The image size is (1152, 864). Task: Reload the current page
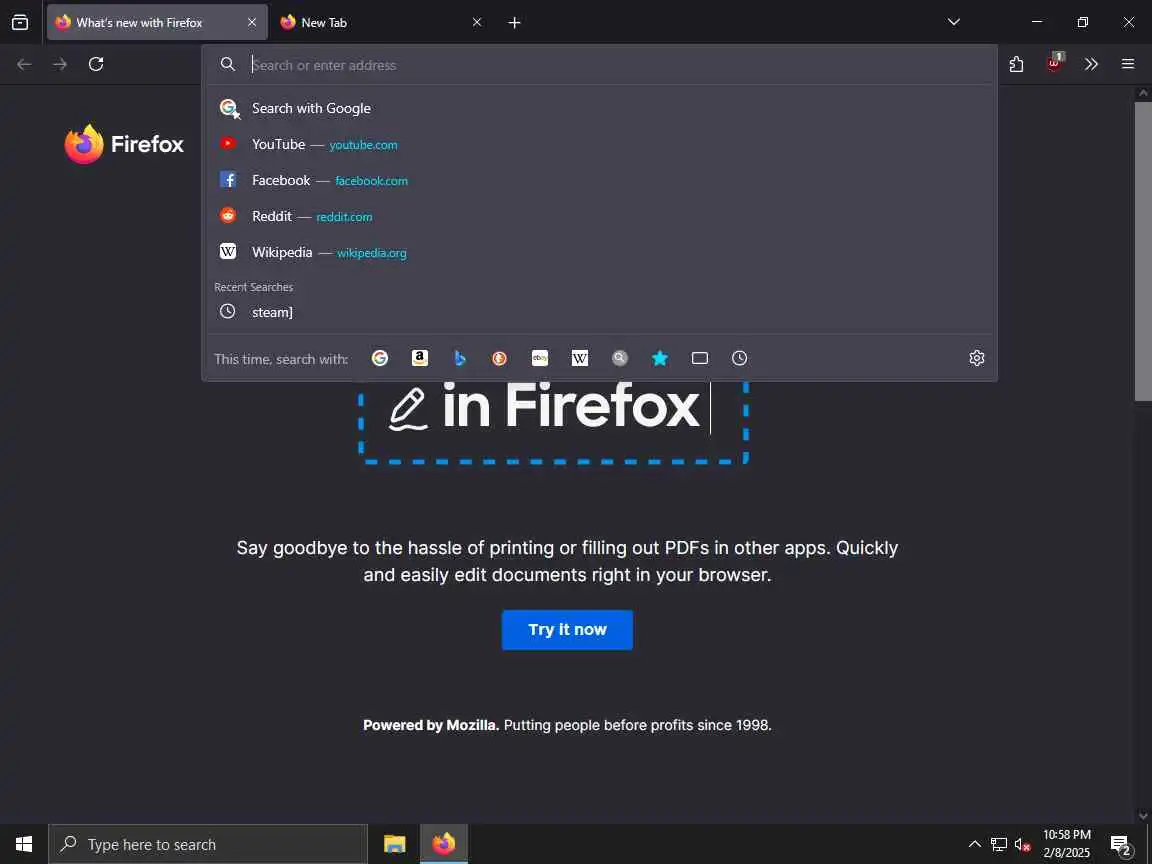point(96,65)
